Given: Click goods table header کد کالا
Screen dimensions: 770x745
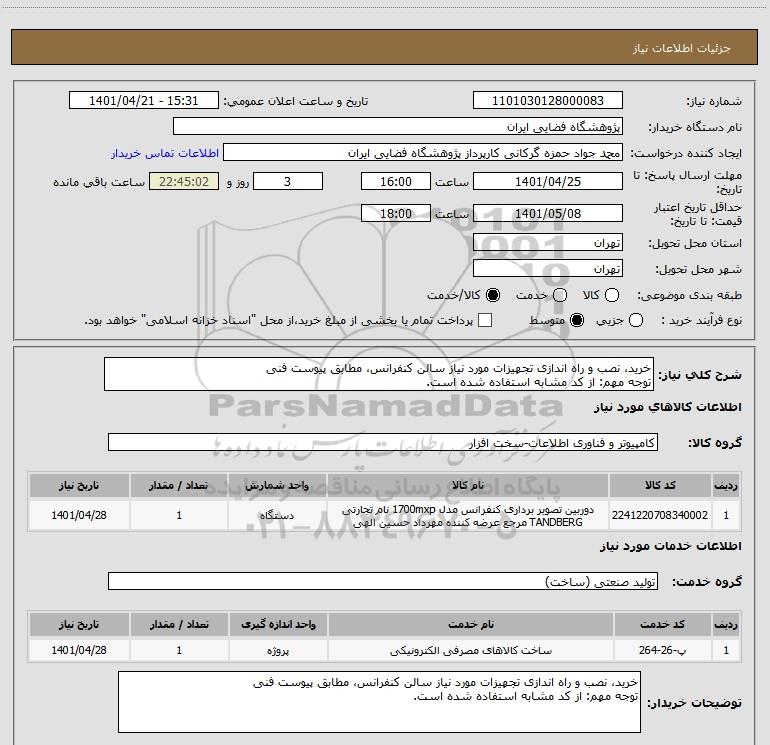Looking at the screenshot, I should pyautogui.click(x=660, y=485).
